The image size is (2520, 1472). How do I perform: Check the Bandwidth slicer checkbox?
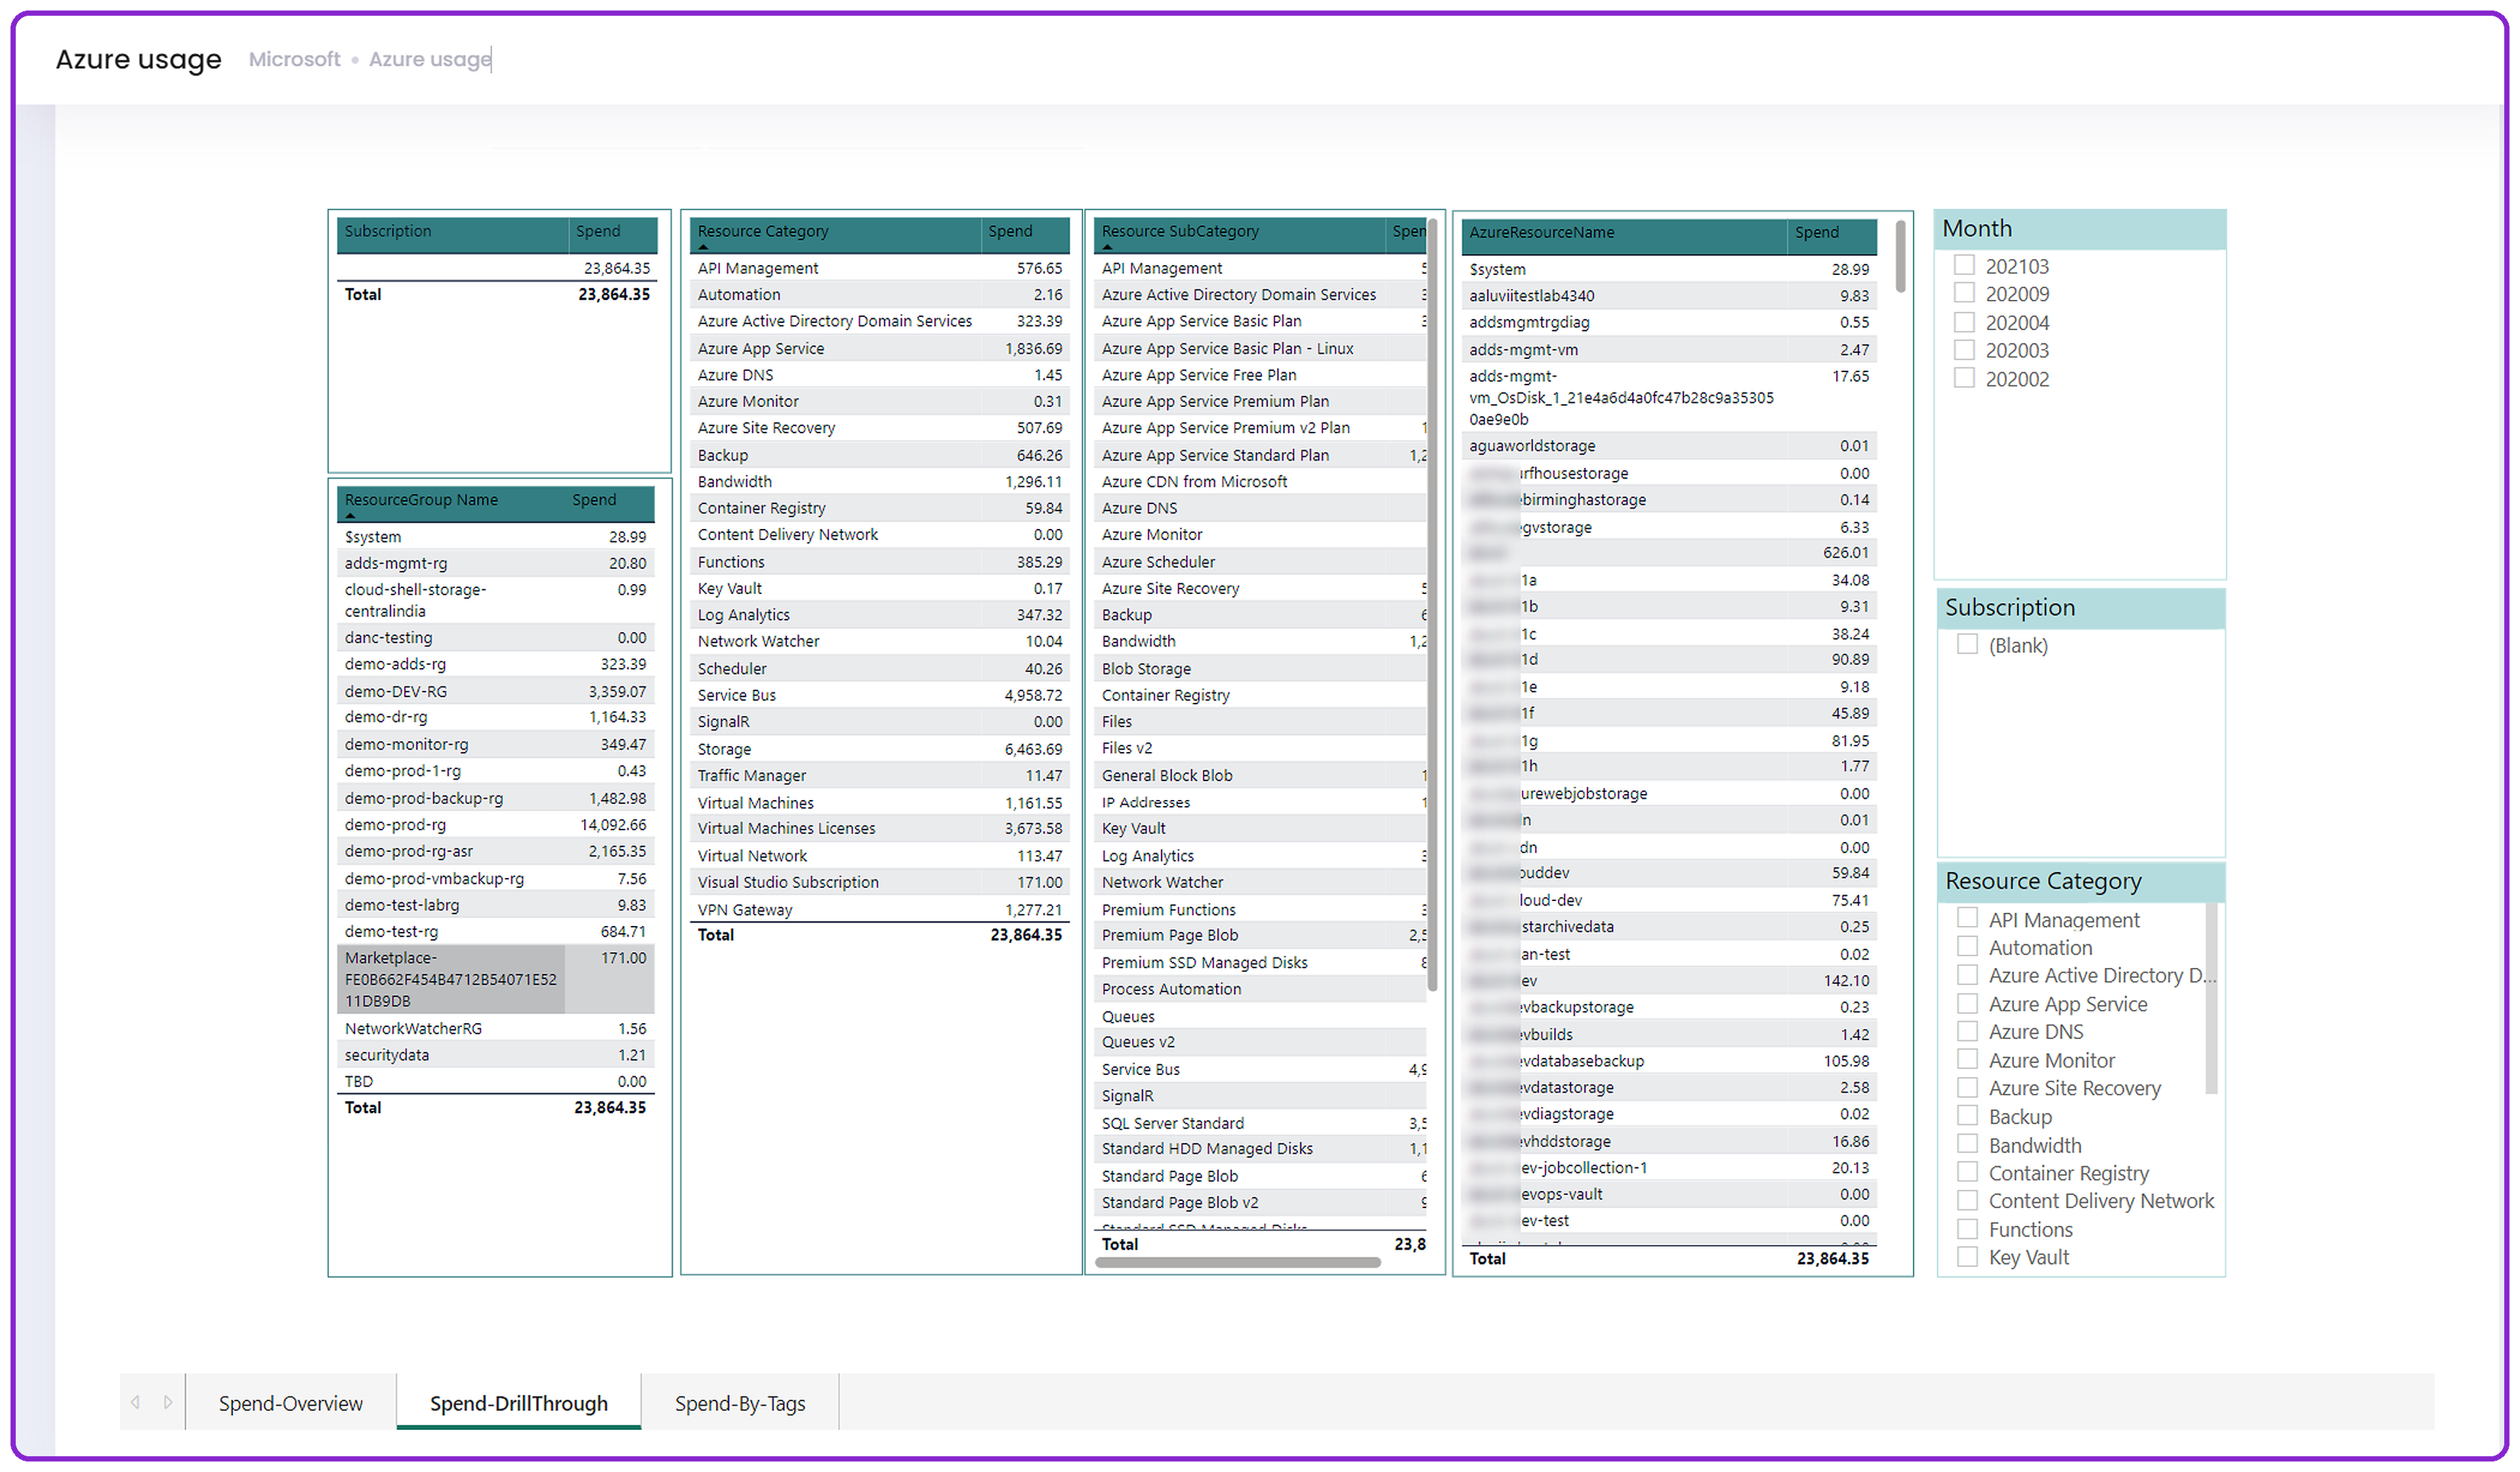[x=1967, y=1144]
